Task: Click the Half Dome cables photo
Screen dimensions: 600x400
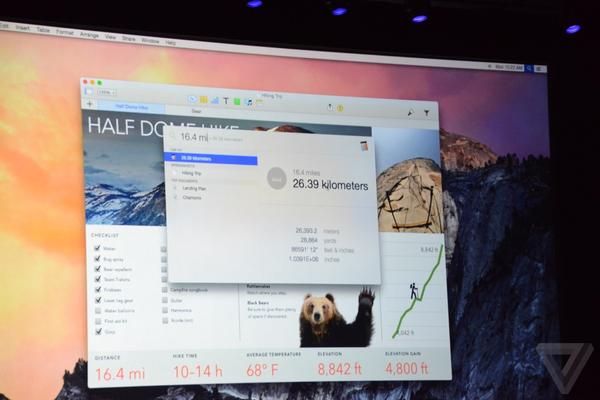Action: pyautogui.click(x=408, y=195)
